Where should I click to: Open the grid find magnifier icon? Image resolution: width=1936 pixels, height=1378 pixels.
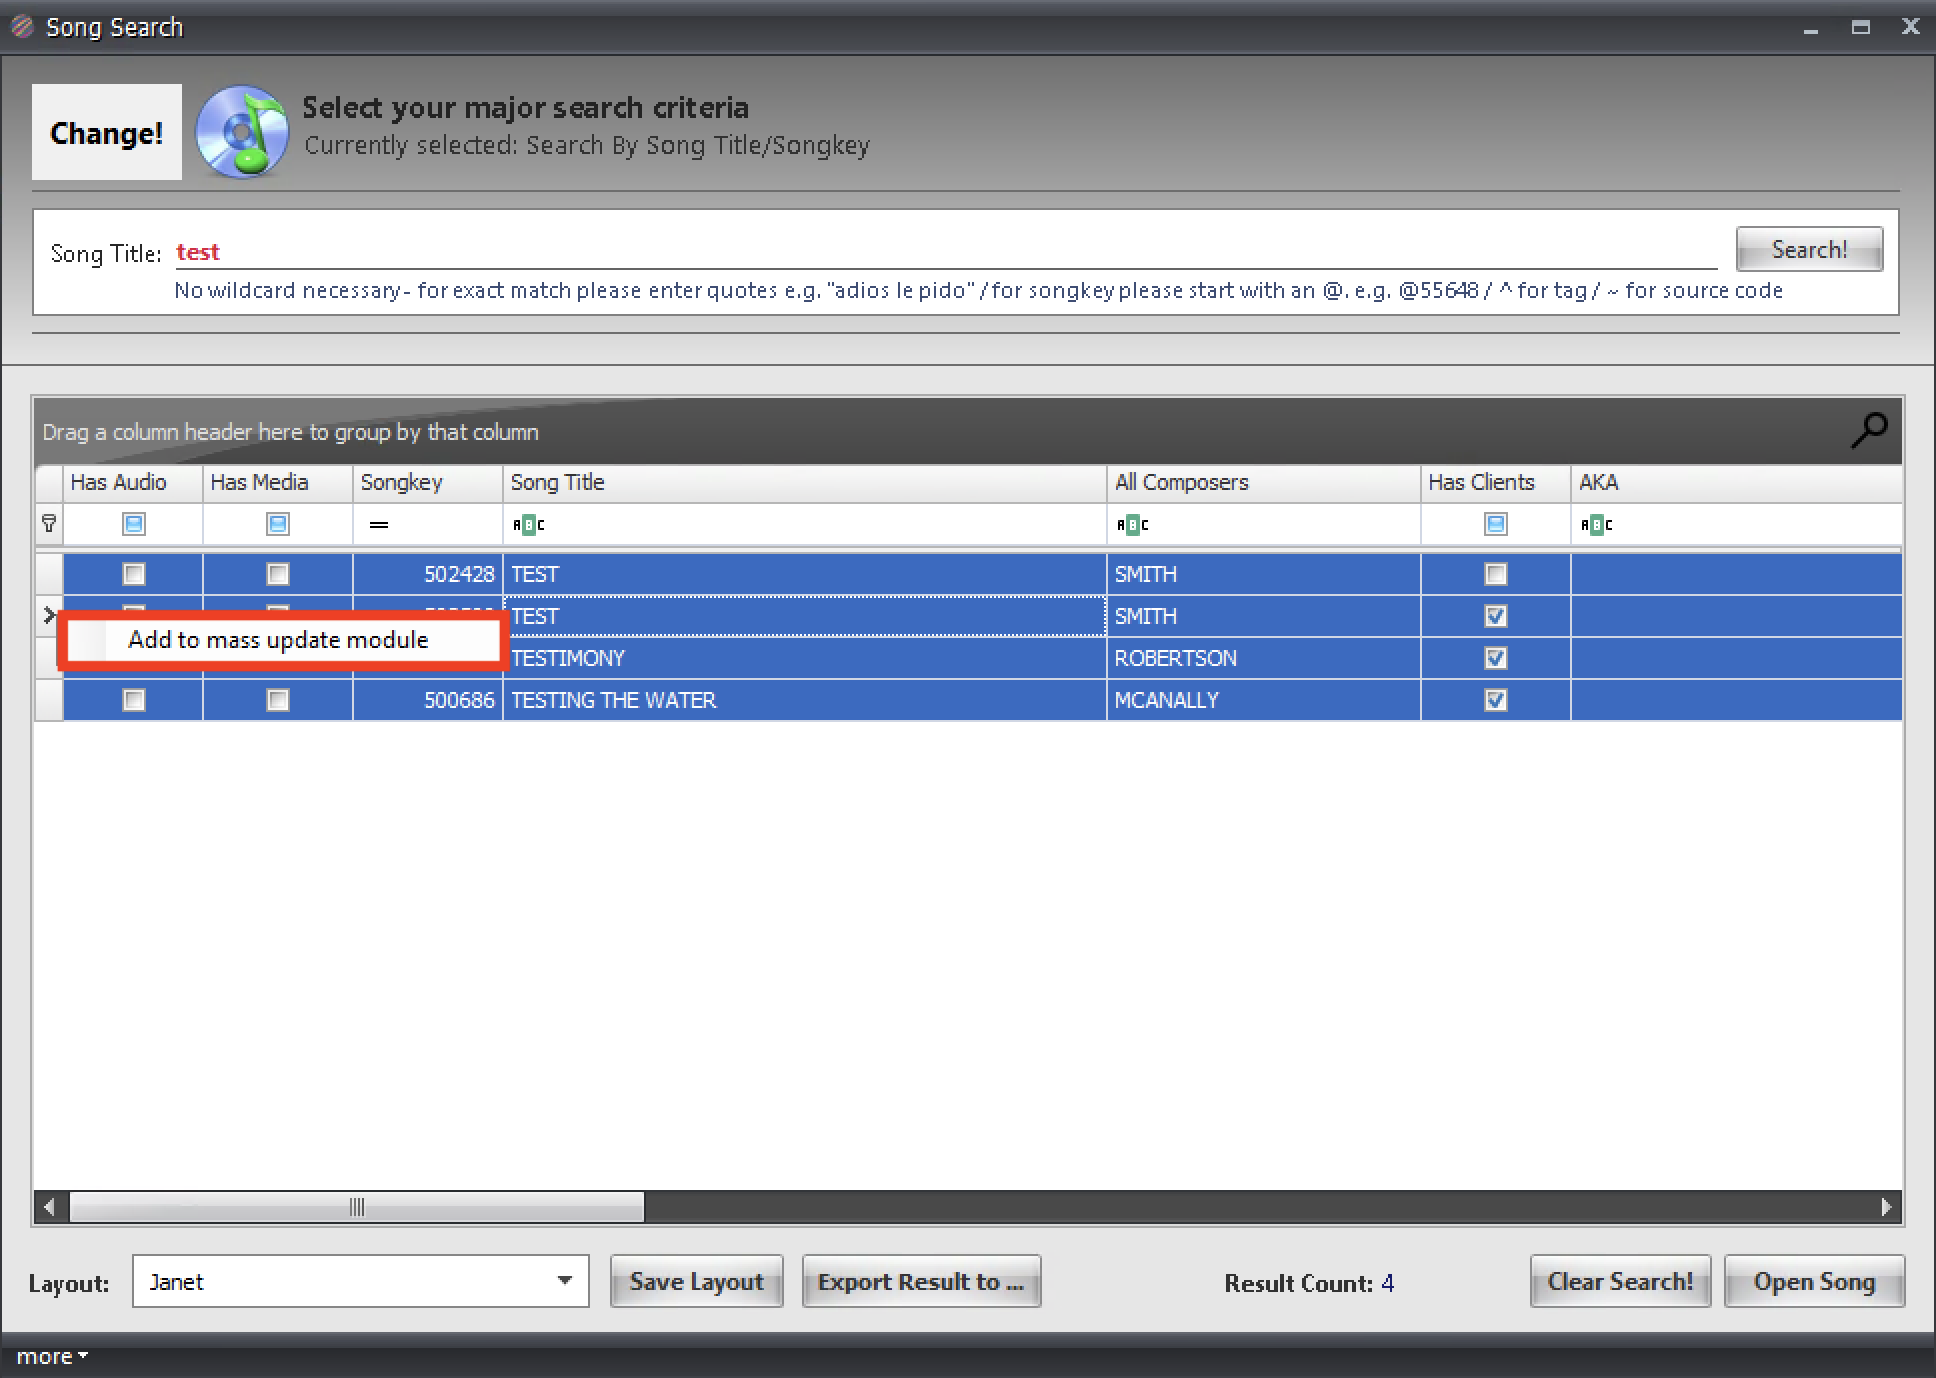1868,431
